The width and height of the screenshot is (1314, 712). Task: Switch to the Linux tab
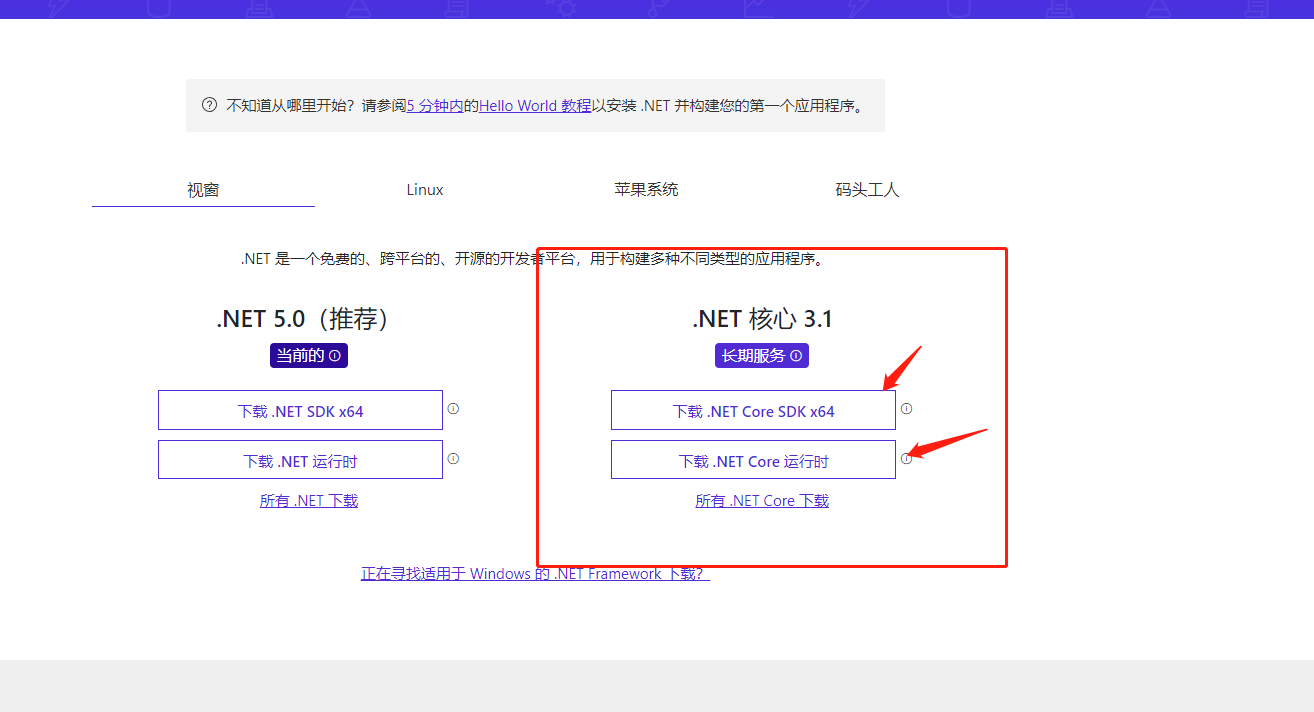tap(425, 189)
